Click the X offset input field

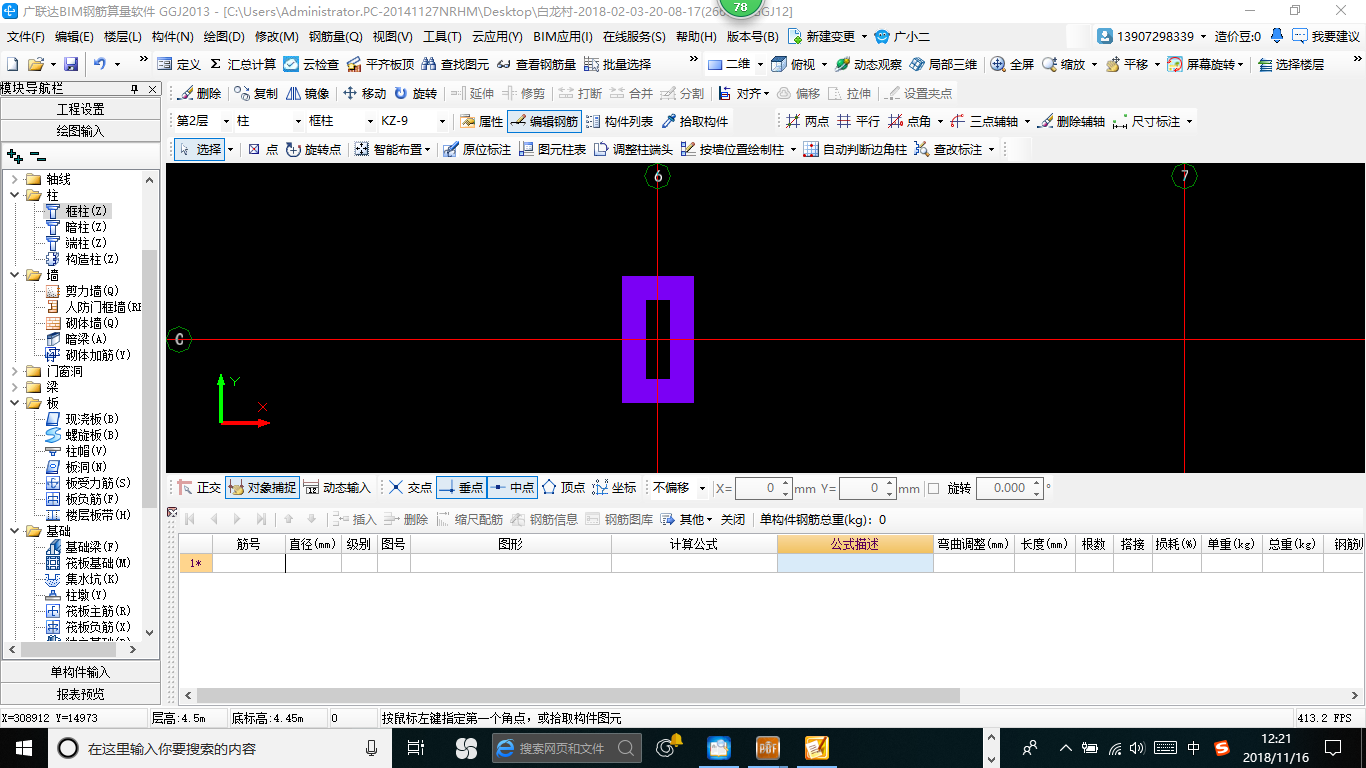point(755,488)
